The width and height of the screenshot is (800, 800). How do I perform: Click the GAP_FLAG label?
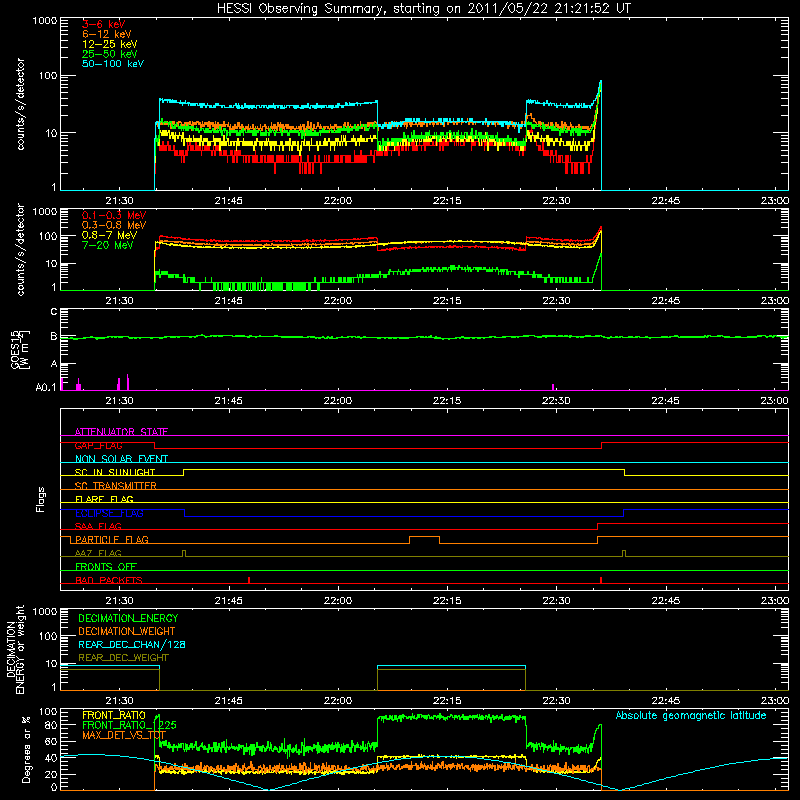click(98, 445)
